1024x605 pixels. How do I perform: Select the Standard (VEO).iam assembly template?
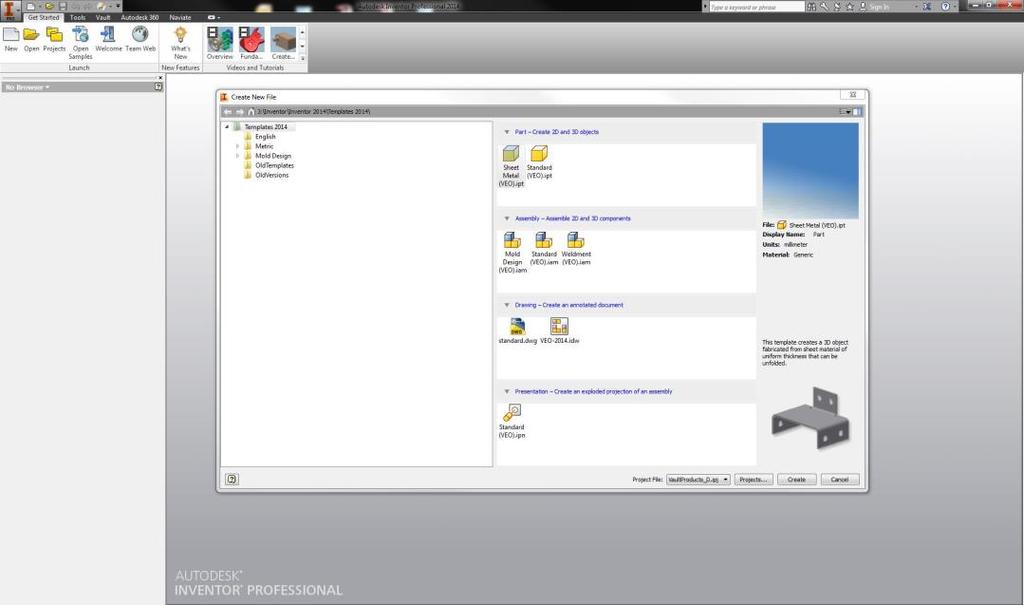pyautogui.click(x=544, y=248)
